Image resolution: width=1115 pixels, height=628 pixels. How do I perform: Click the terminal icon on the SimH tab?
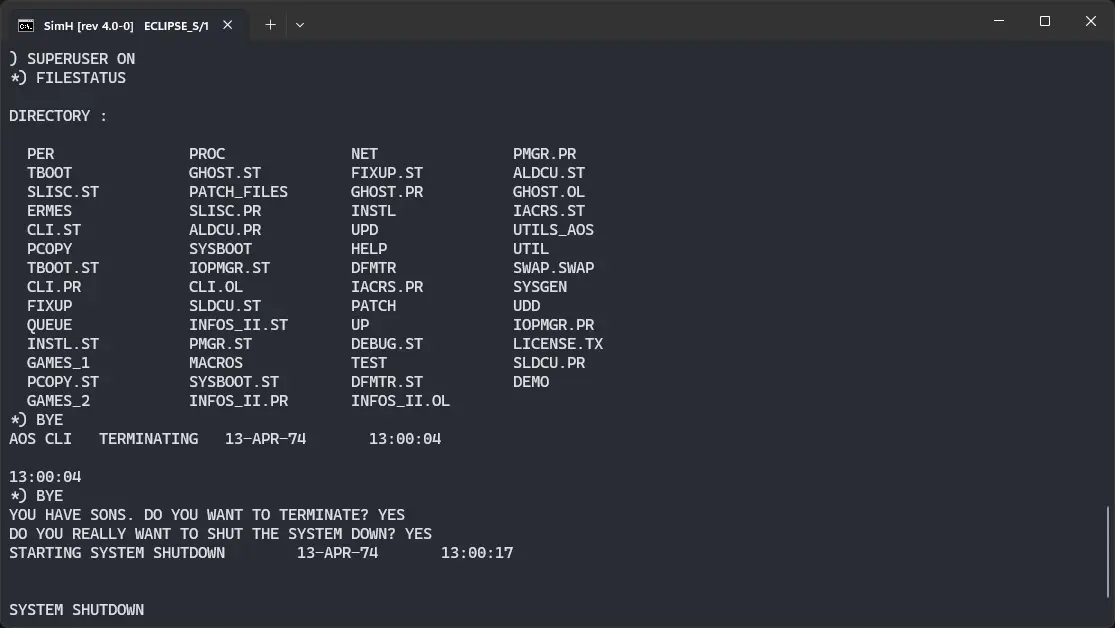tap(26, 26)
